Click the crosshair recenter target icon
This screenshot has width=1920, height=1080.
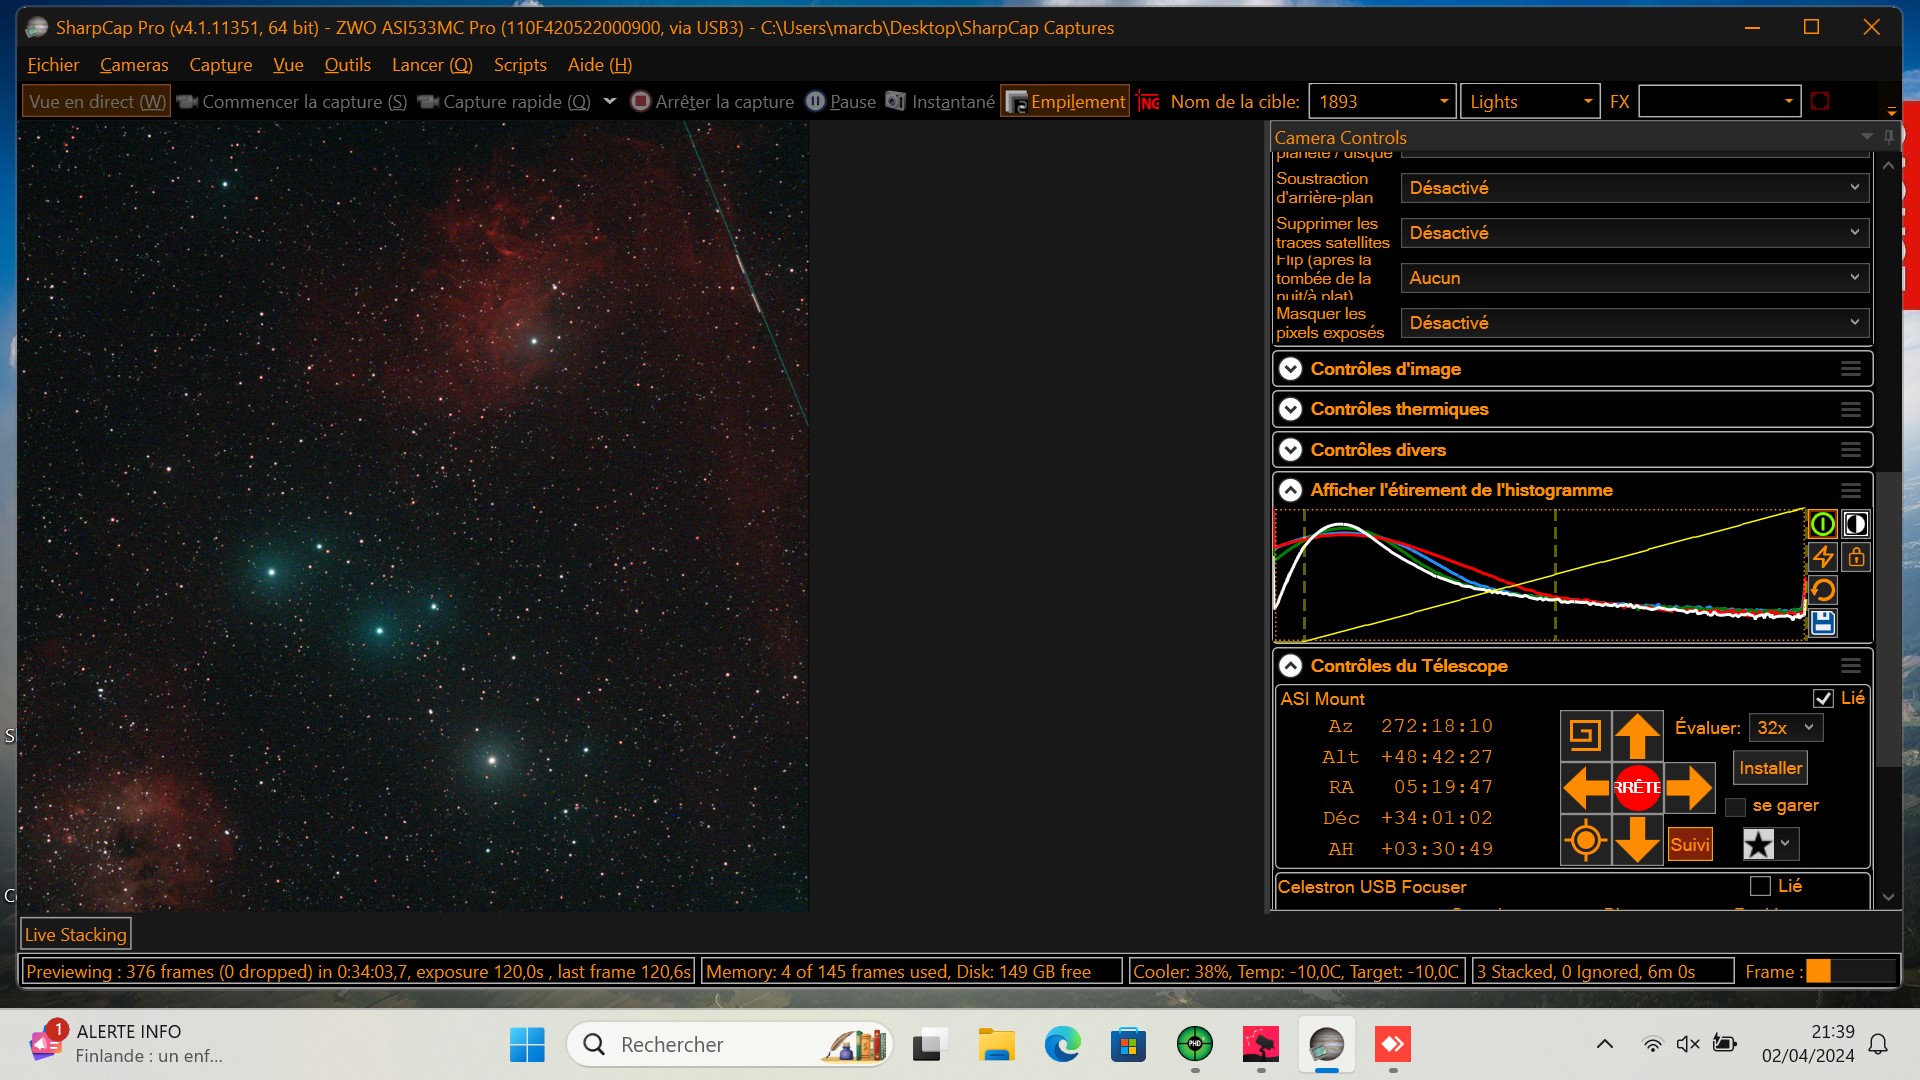tap(1585, 841)
